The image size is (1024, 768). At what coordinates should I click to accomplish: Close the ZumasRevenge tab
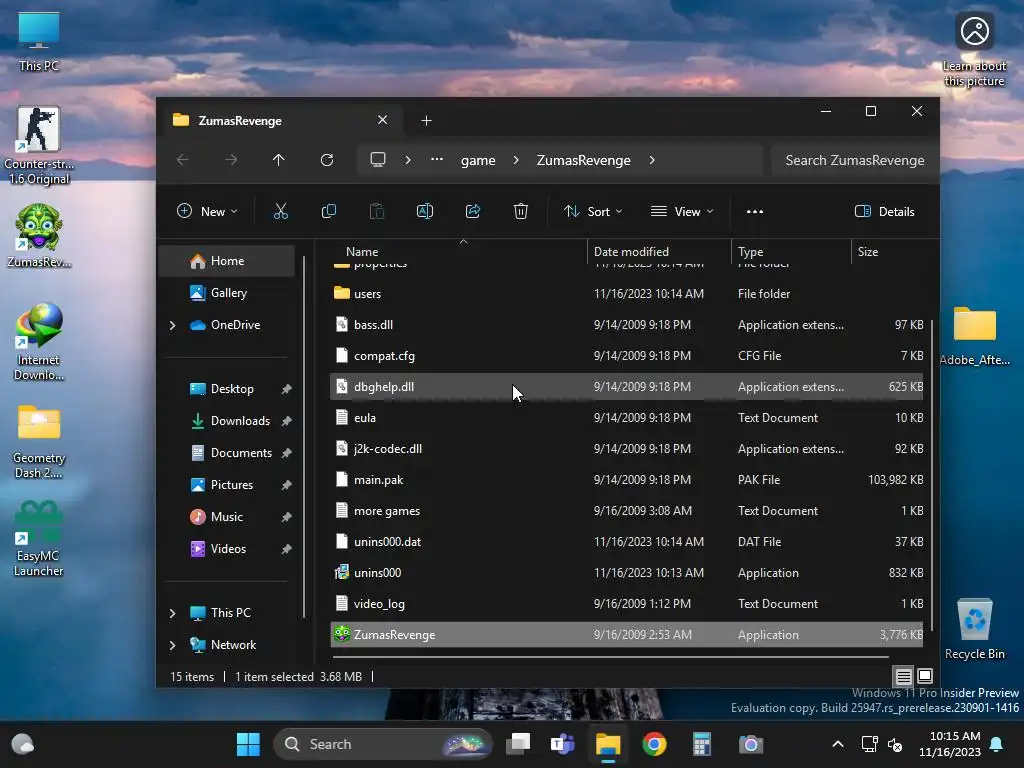coord(382,120)
